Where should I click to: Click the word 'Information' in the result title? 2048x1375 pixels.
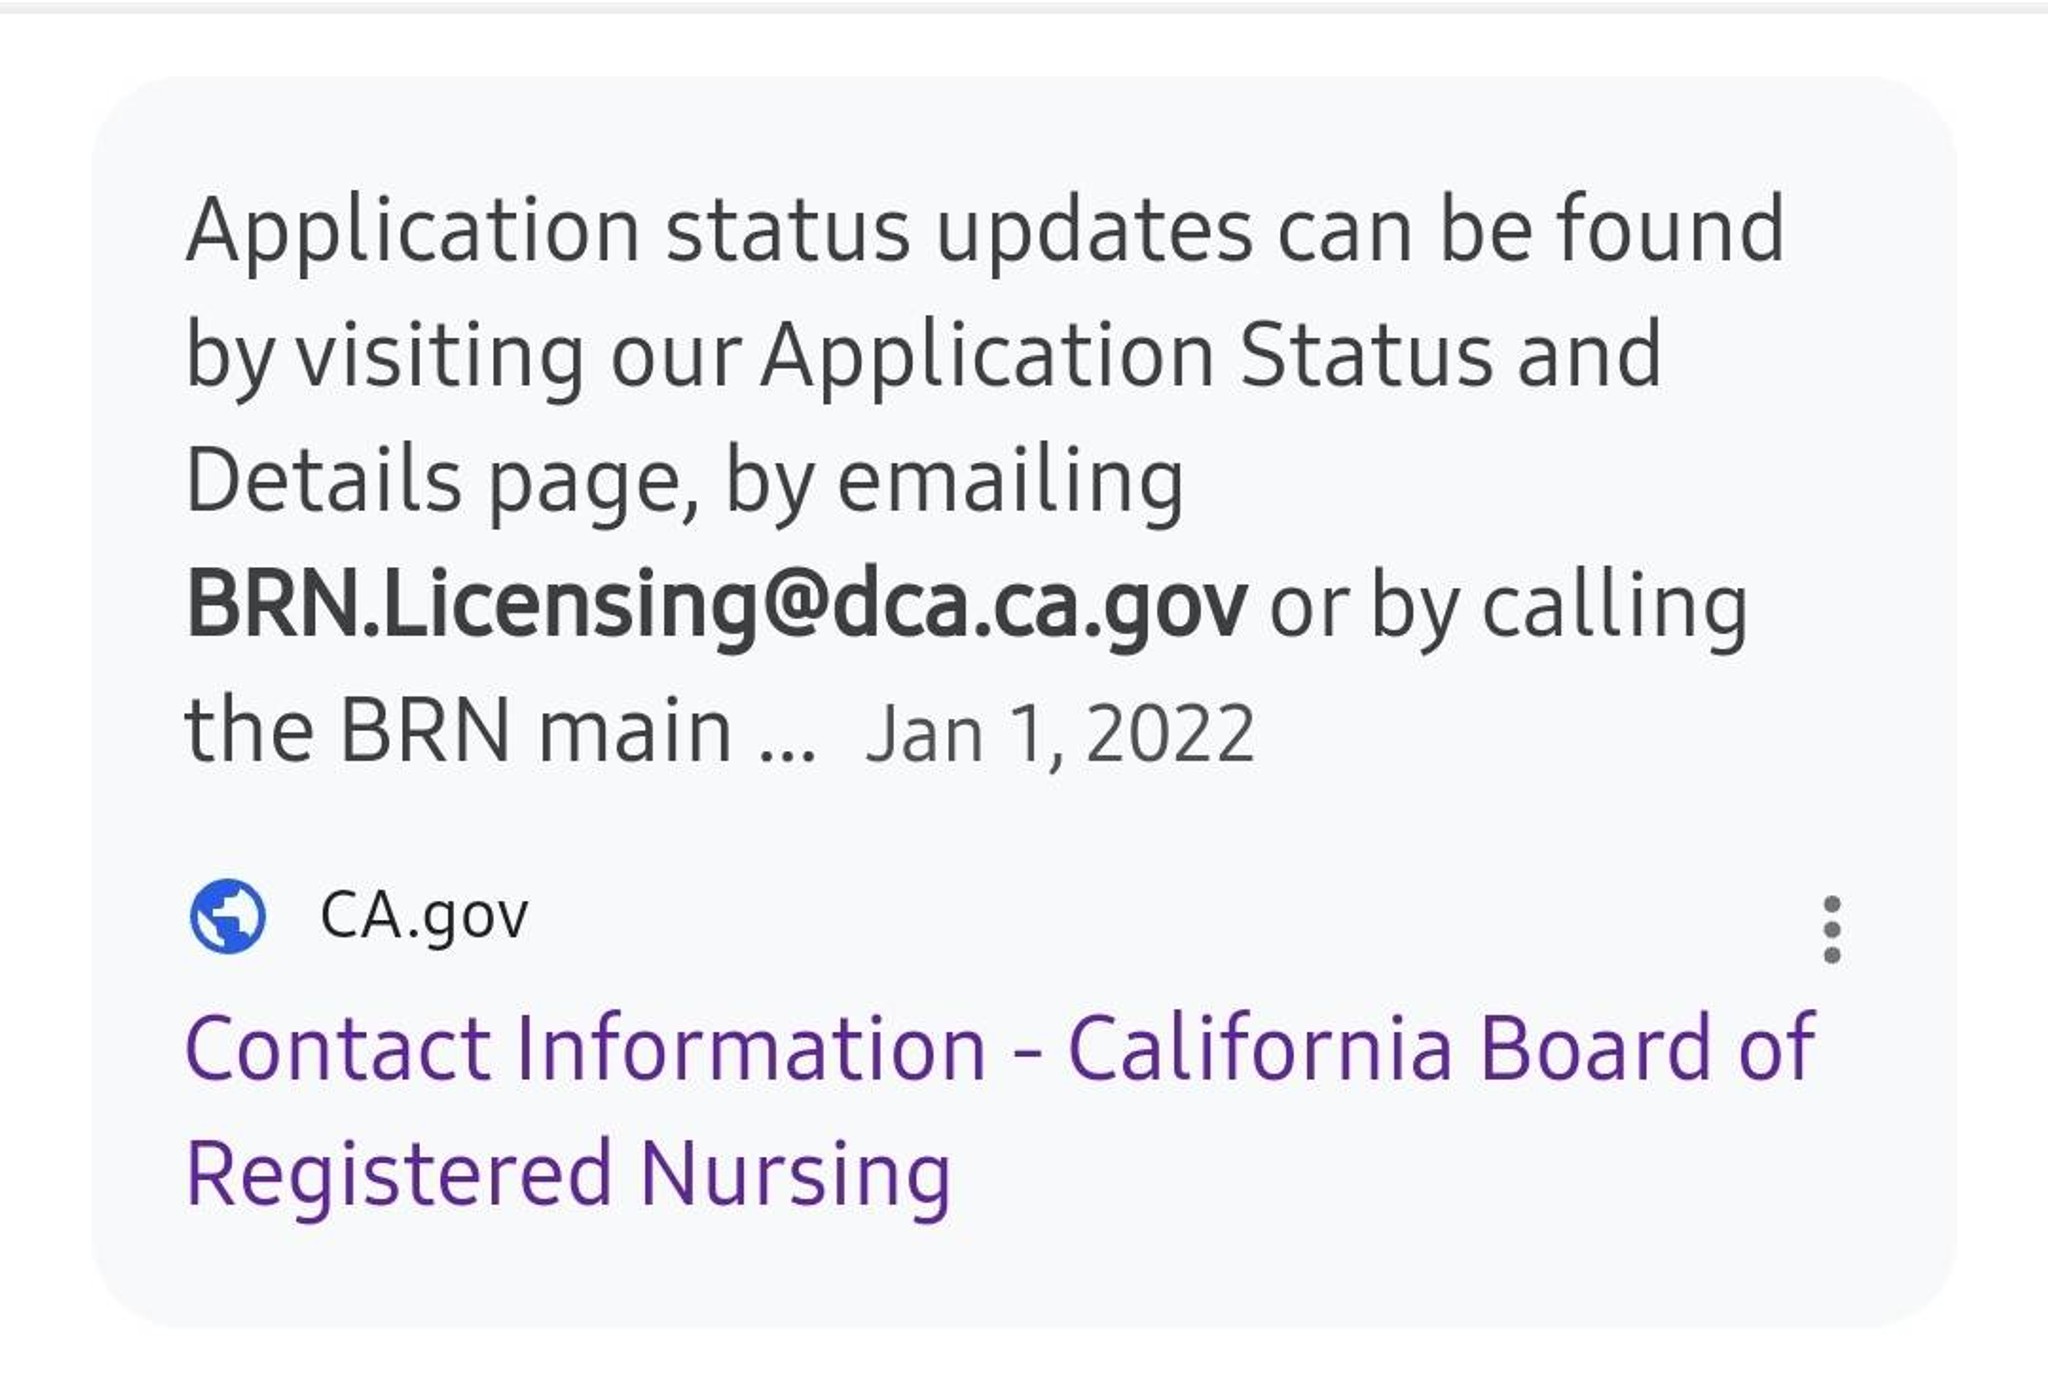750,1048
